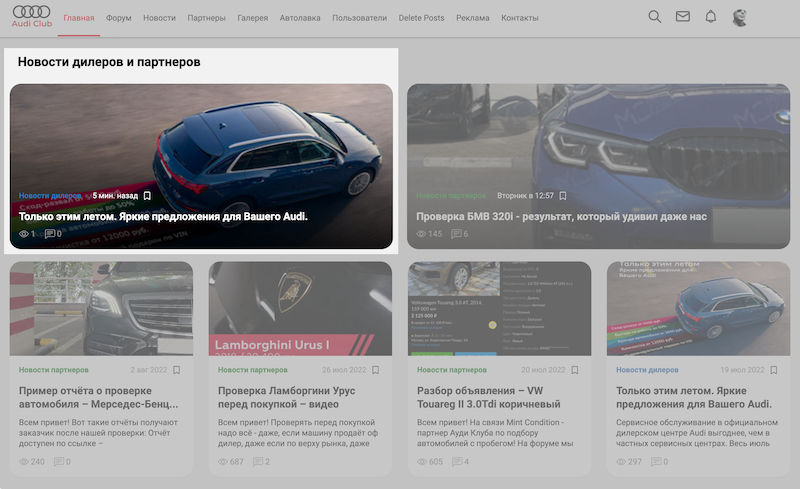
Task: Open the messages envelope icon
Action: pos(683,17)
